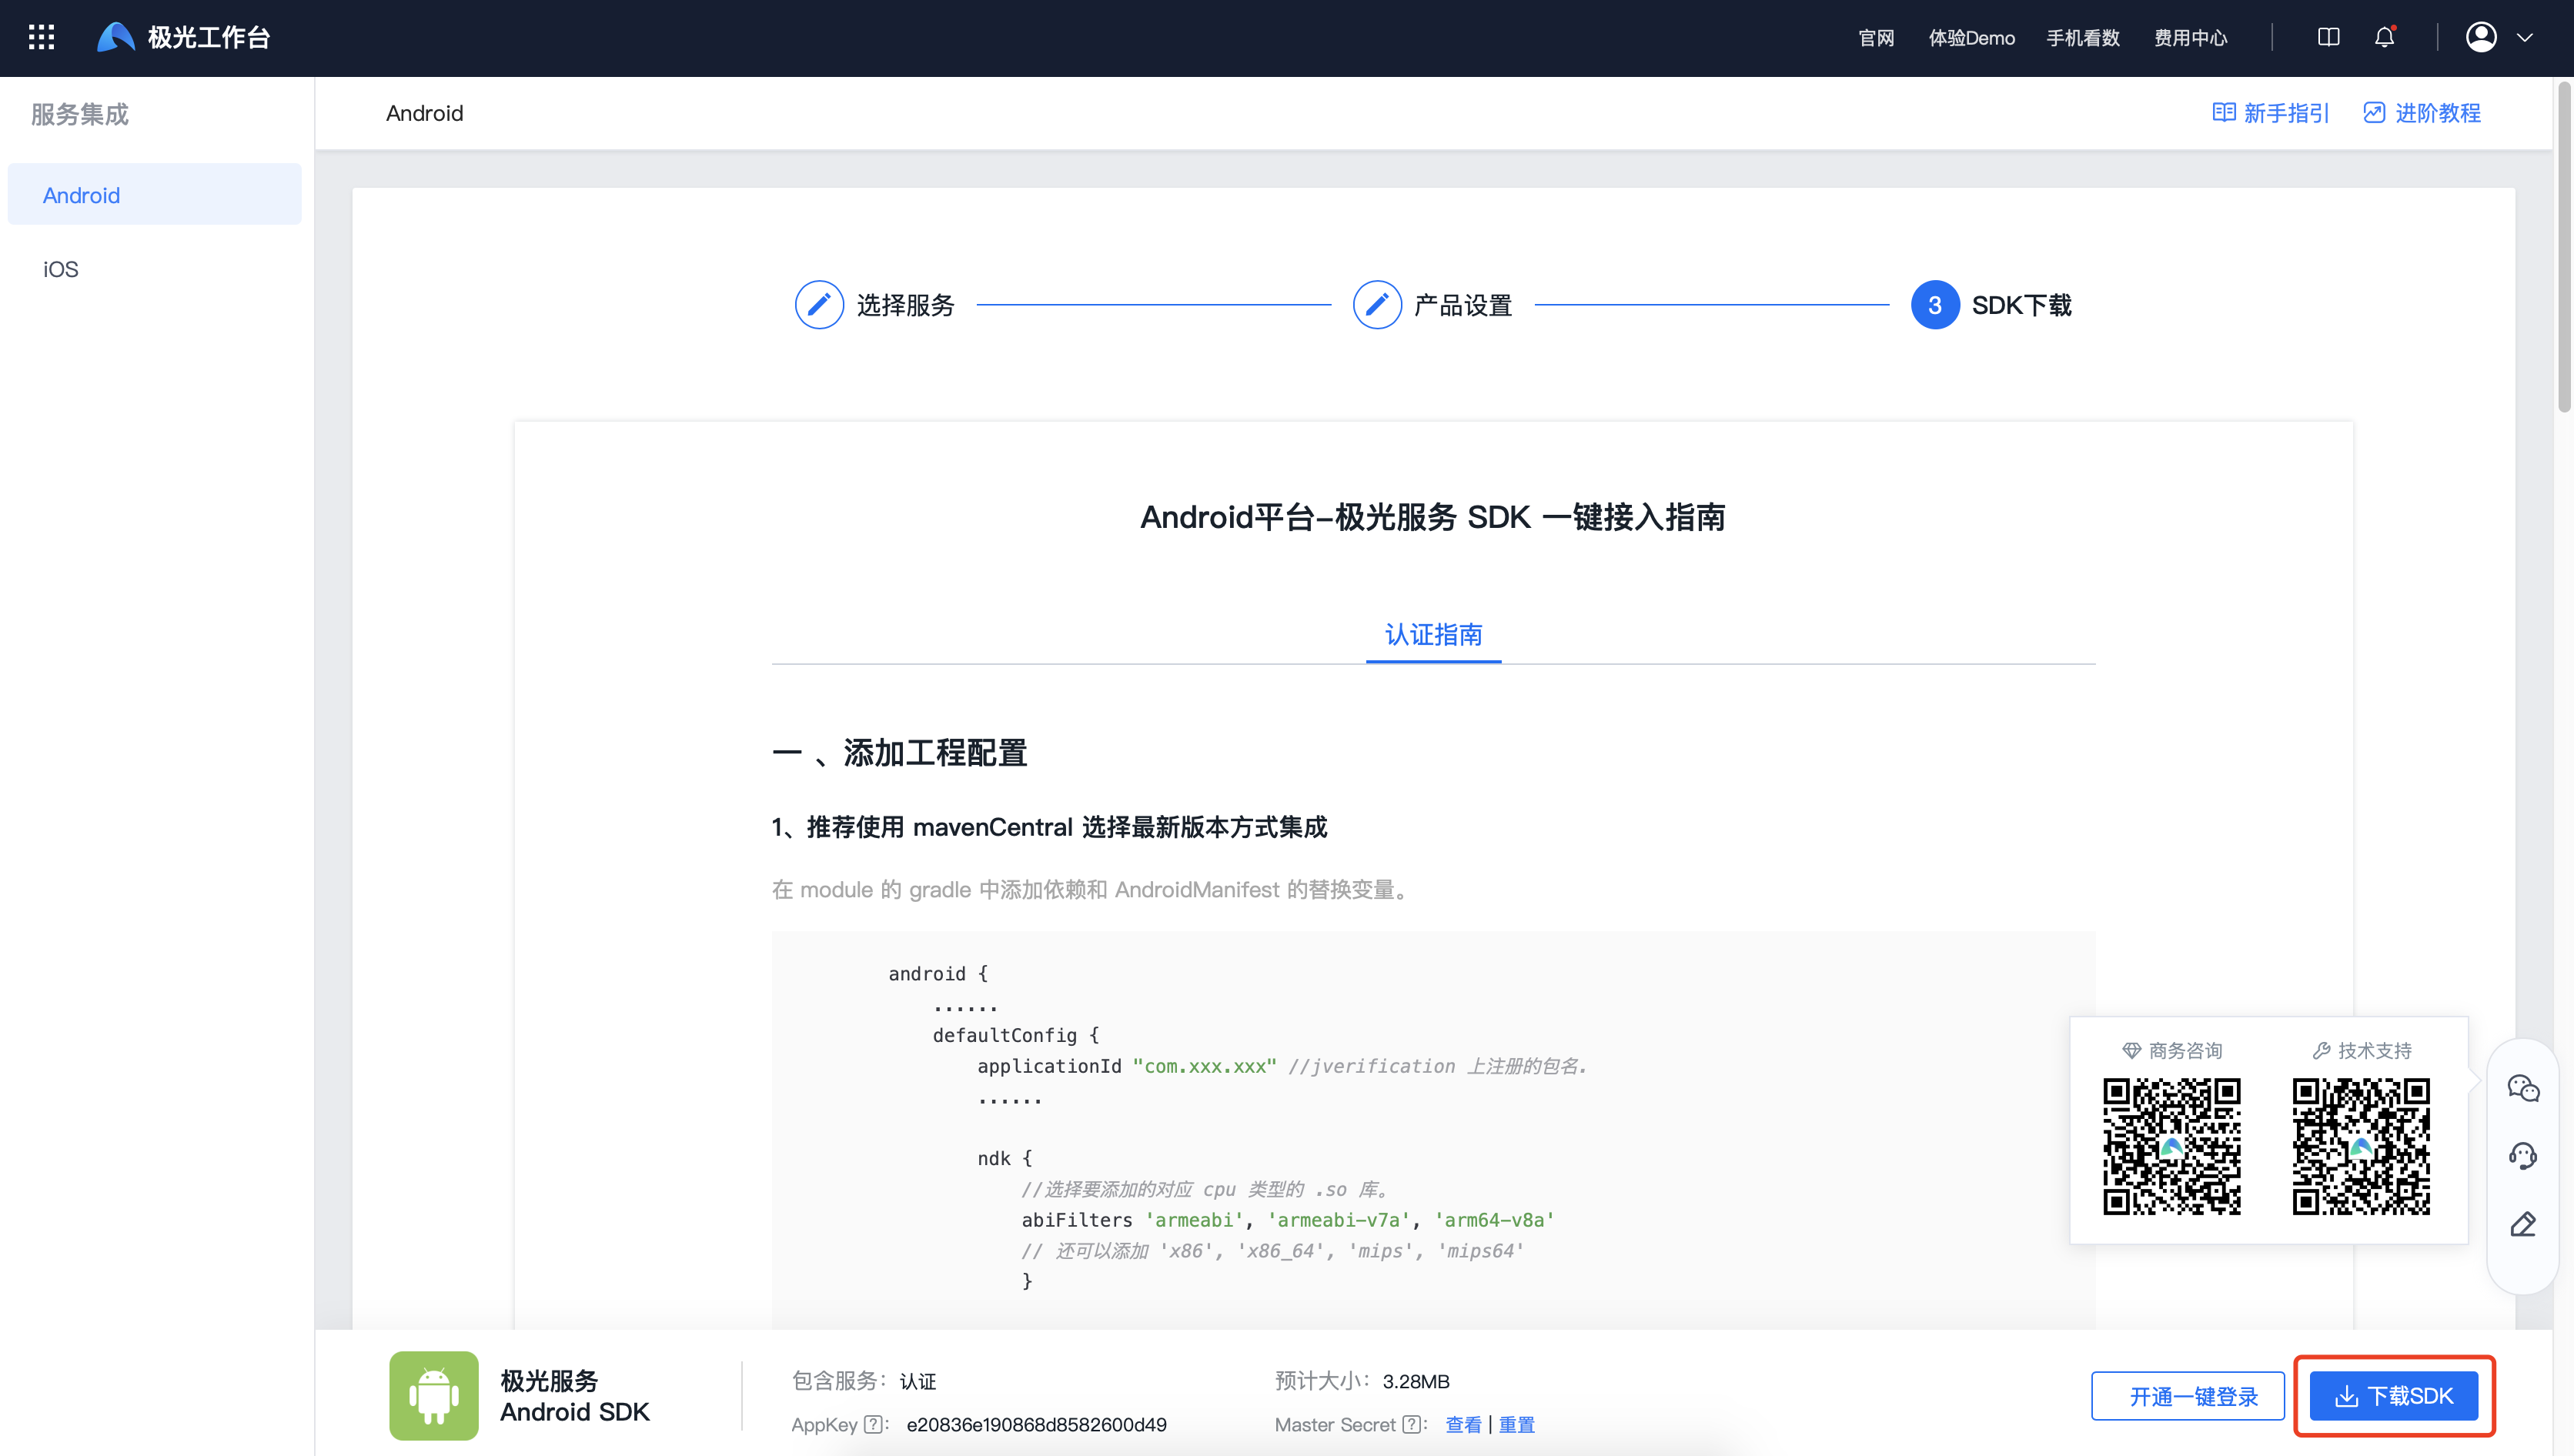Click the 开通一键登录 button

pyautogui.click(x=2188, y=1396)
